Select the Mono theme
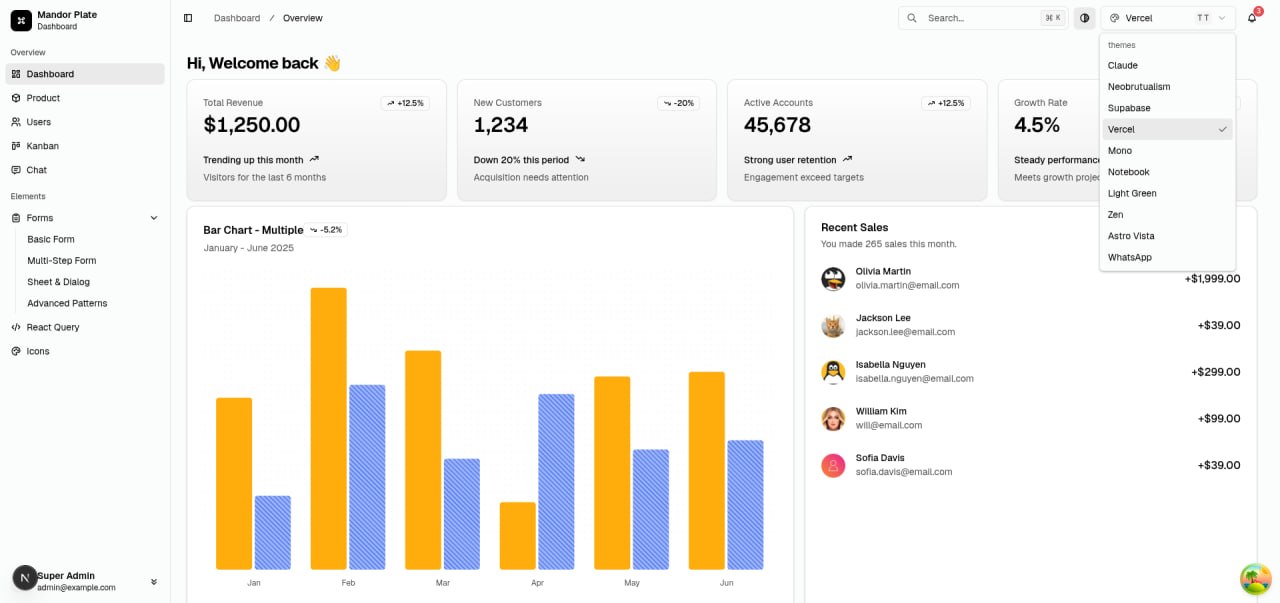 pyautogui.click(x=1167, y=151)
